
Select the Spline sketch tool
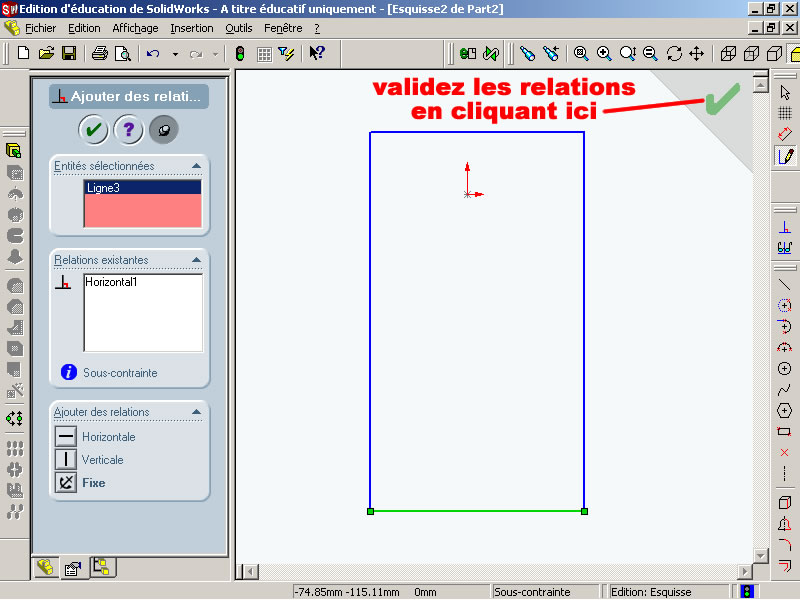point(784,390)
